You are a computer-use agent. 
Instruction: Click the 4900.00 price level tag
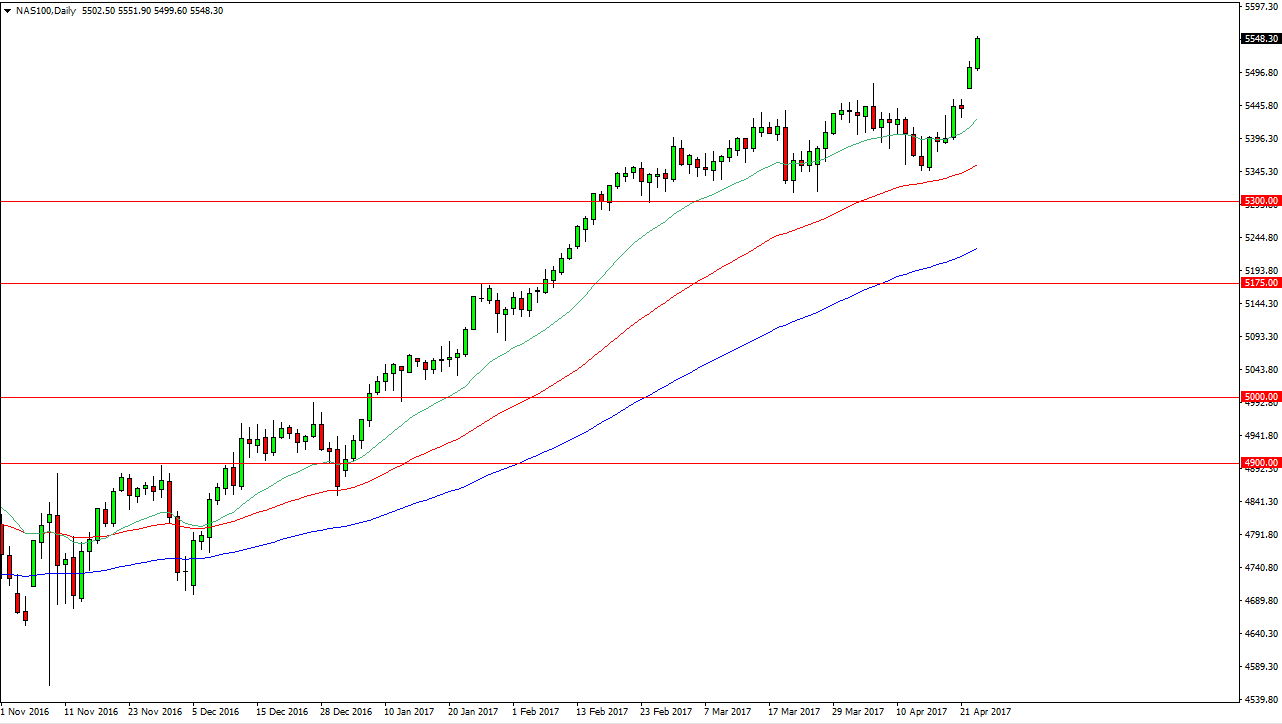pos(1259,462)
